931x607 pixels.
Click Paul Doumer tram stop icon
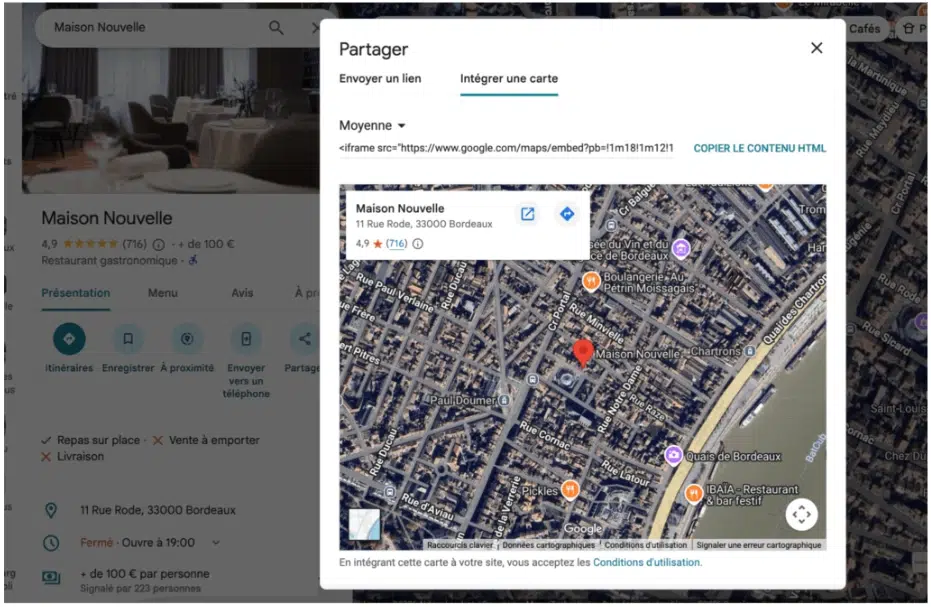[504, 400]
